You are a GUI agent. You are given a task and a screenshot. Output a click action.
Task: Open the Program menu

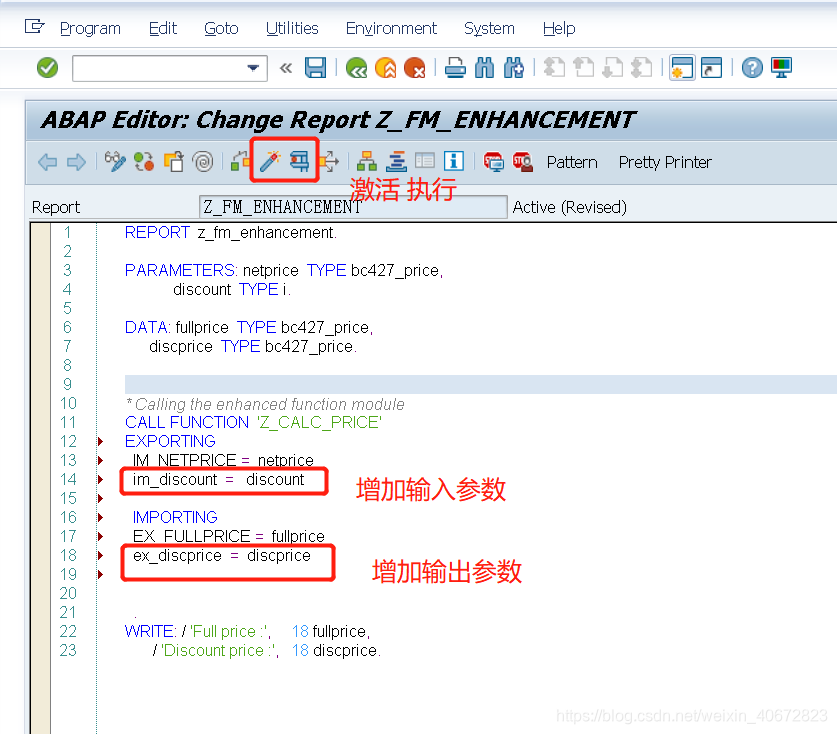[90, 28]
